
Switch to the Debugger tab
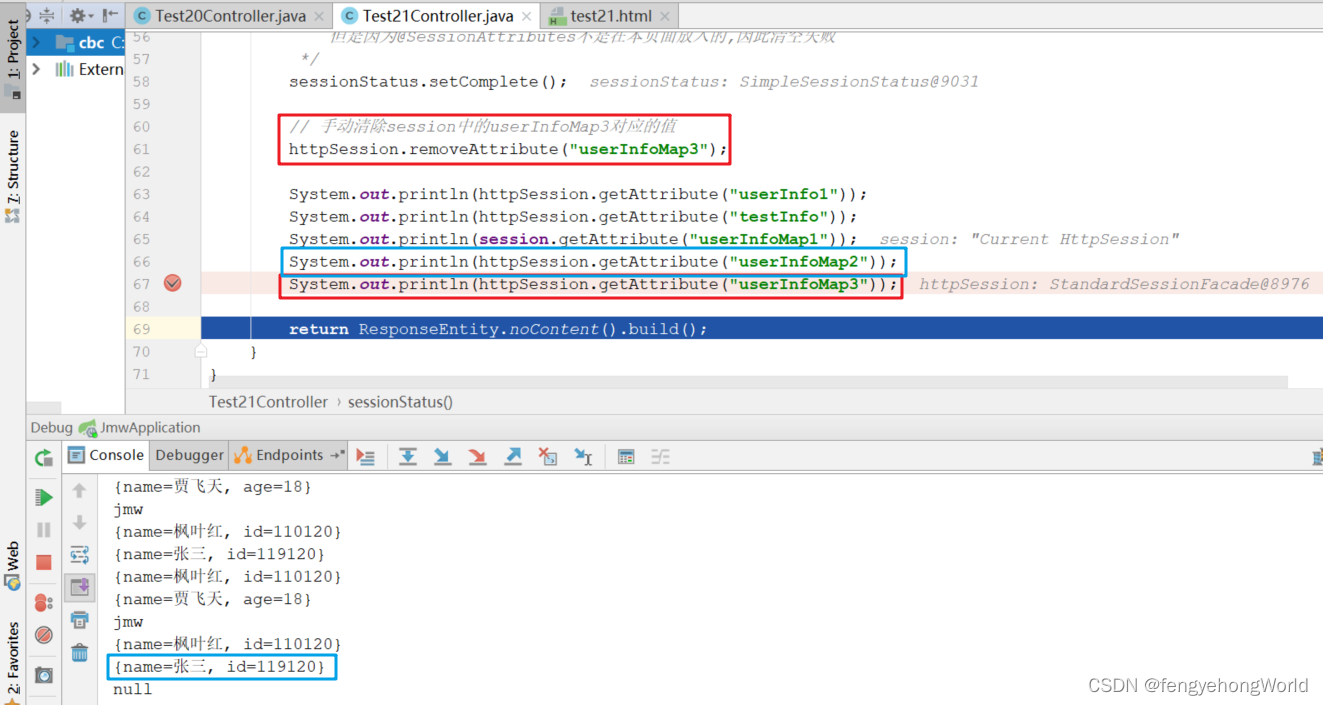coord(188,454)
